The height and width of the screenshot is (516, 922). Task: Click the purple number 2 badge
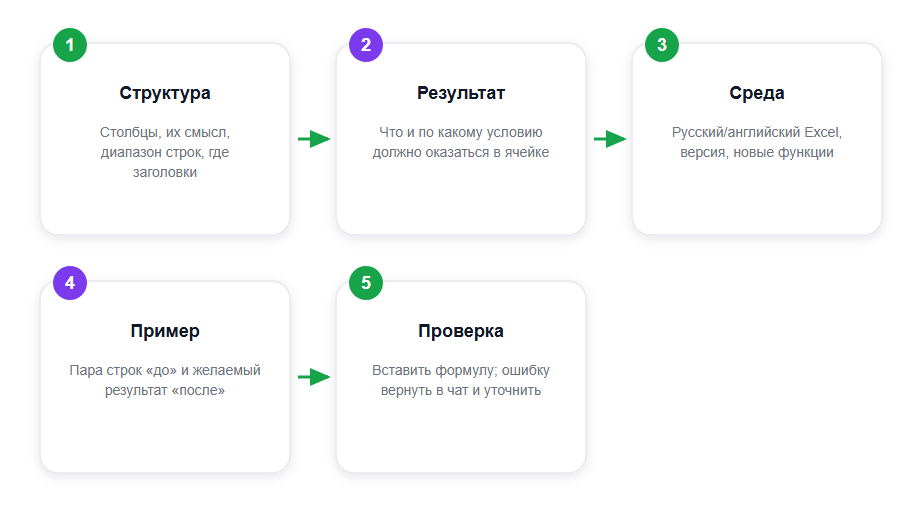pos(366,45)
